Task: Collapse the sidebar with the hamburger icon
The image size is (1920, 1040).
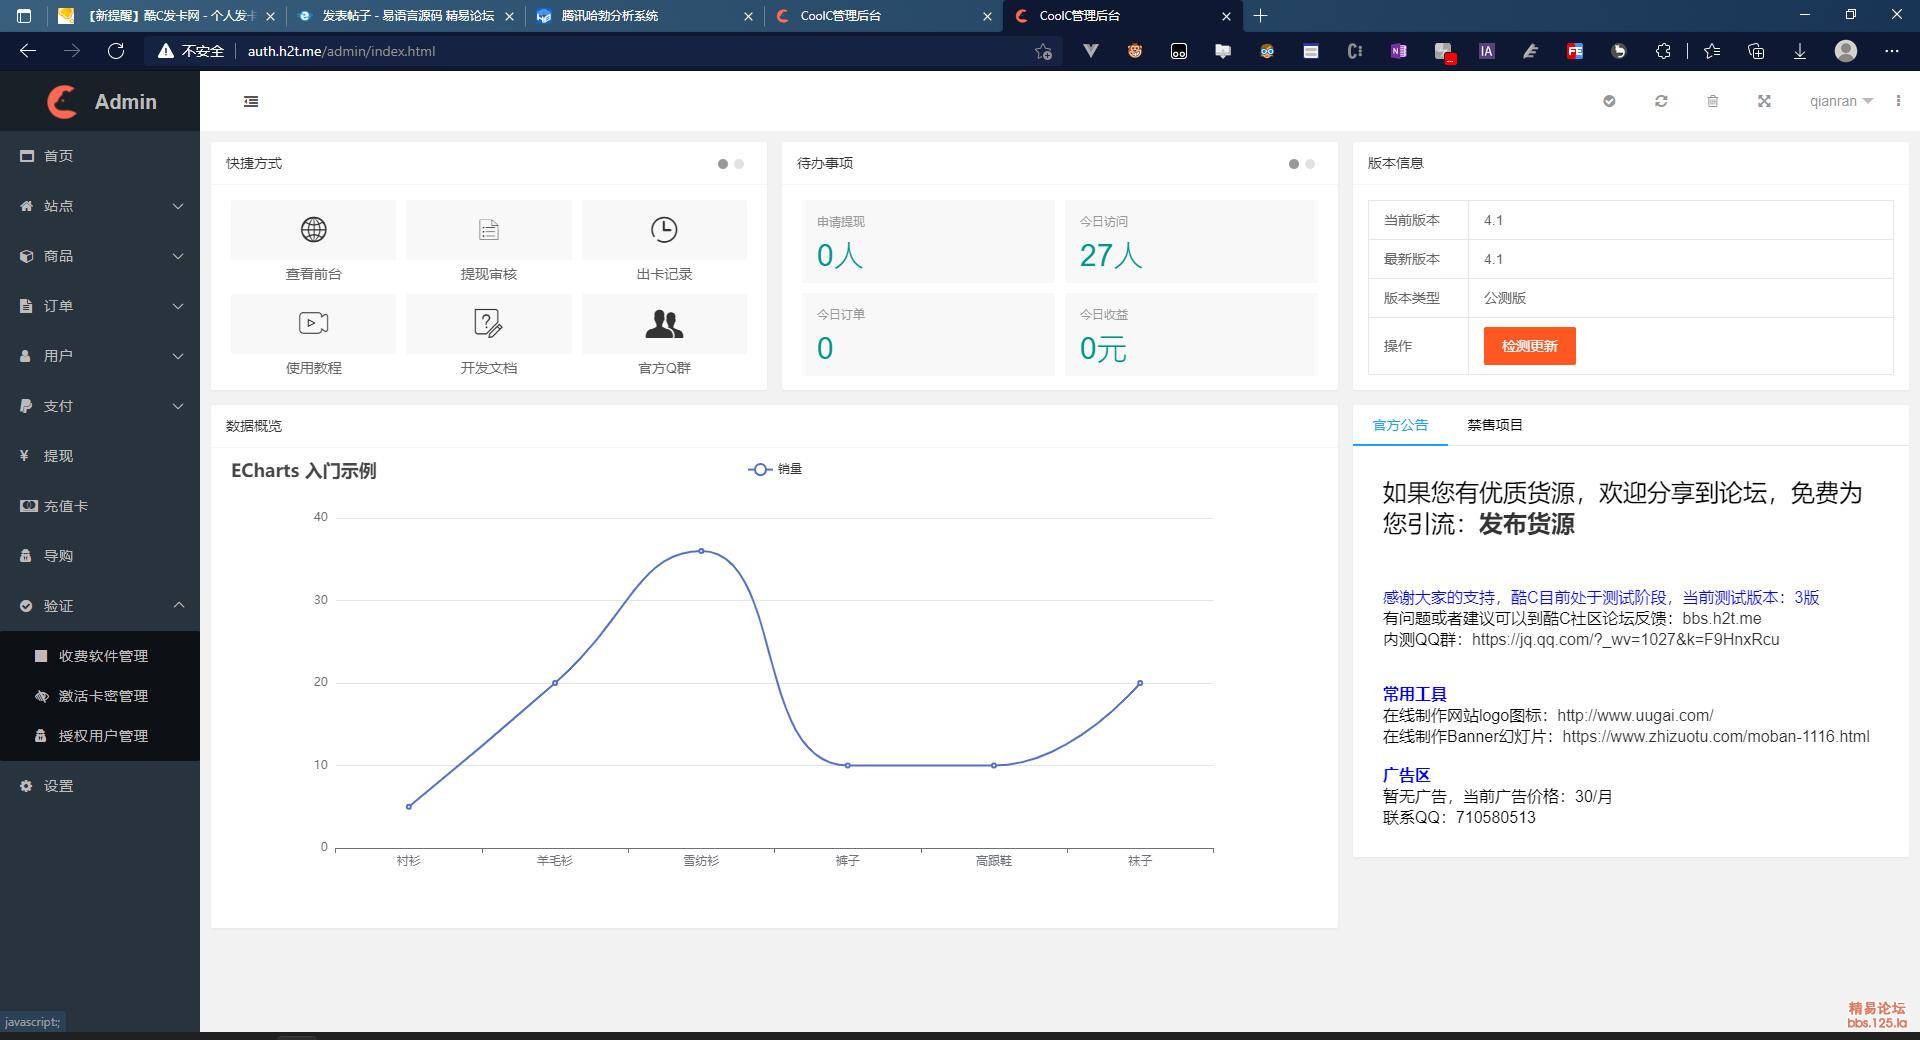Action: tap(250, 101)
